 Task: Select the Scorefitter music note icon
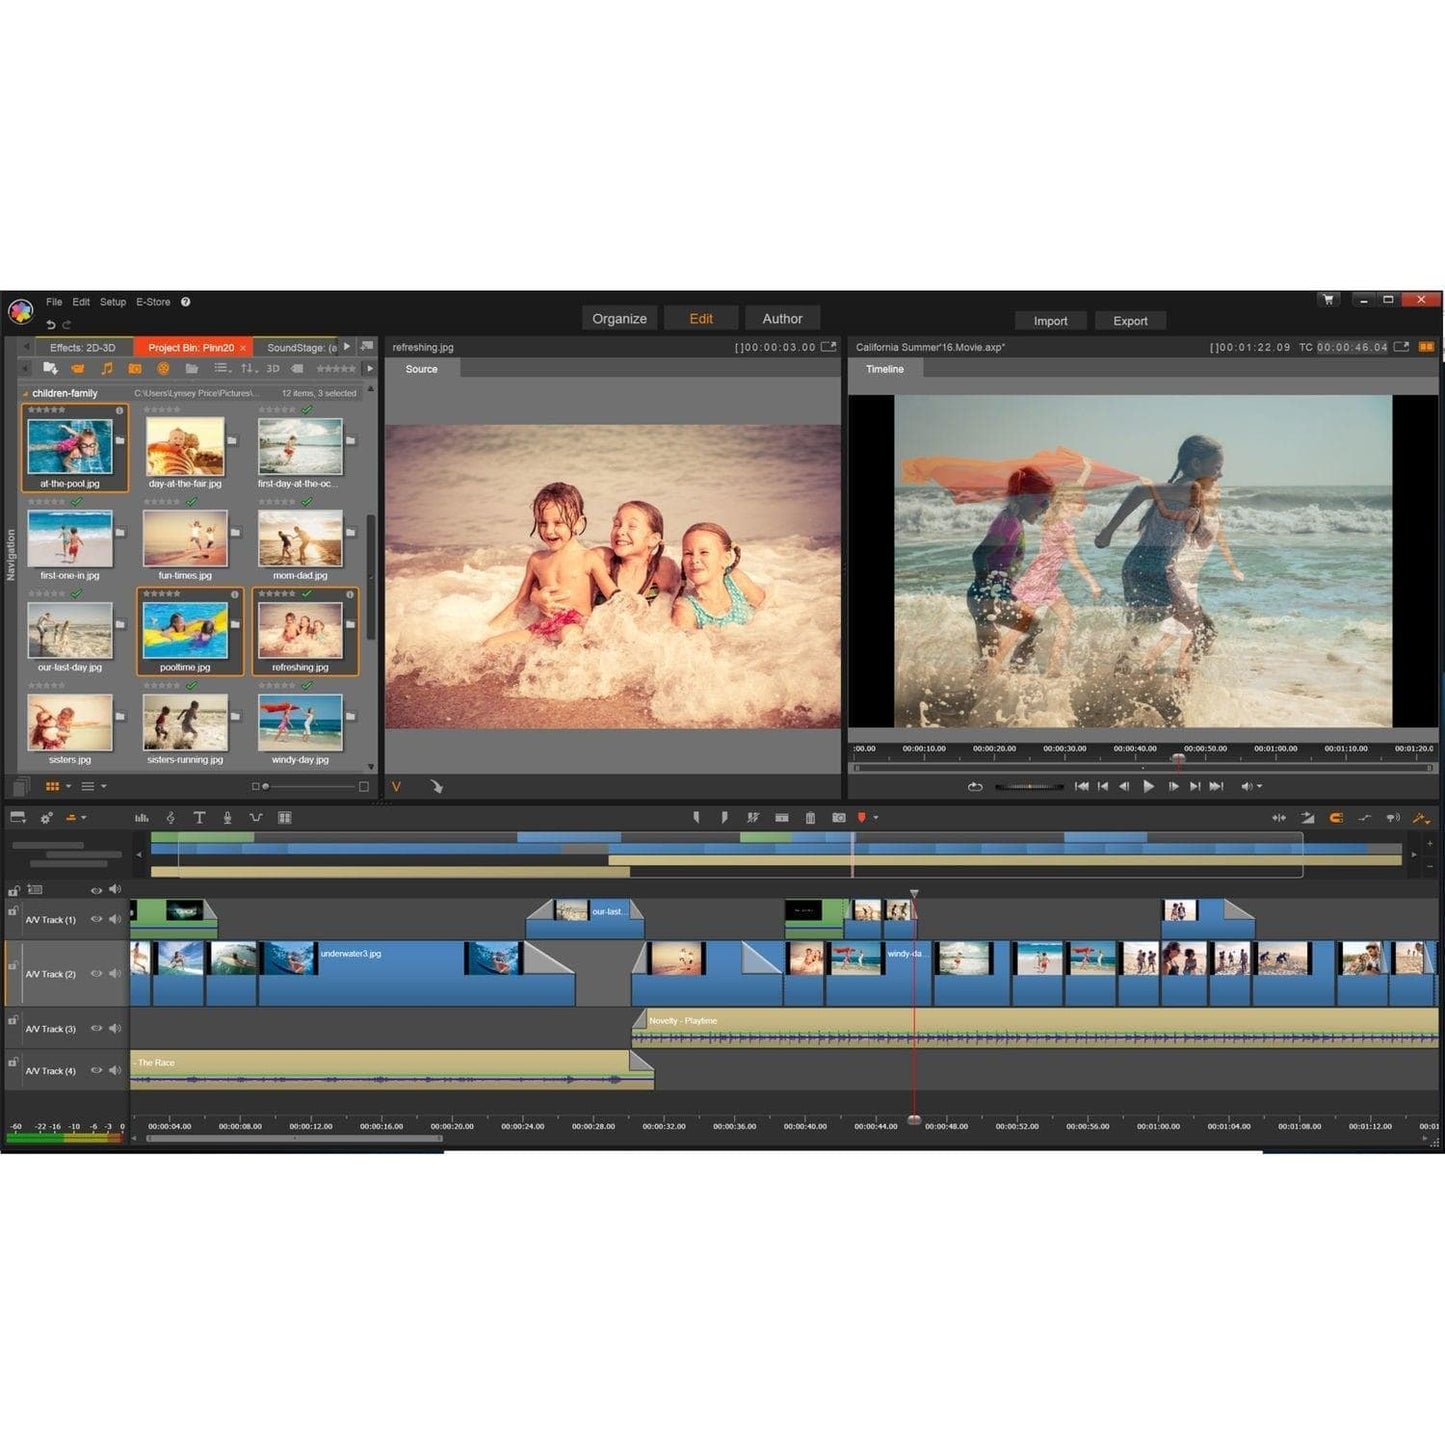pyautogui.click(x=171, y=817)
